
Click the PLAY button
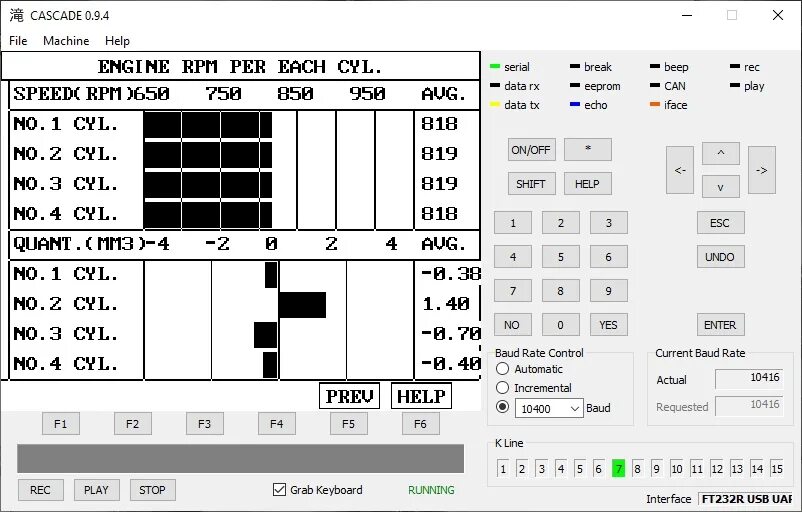96,490
